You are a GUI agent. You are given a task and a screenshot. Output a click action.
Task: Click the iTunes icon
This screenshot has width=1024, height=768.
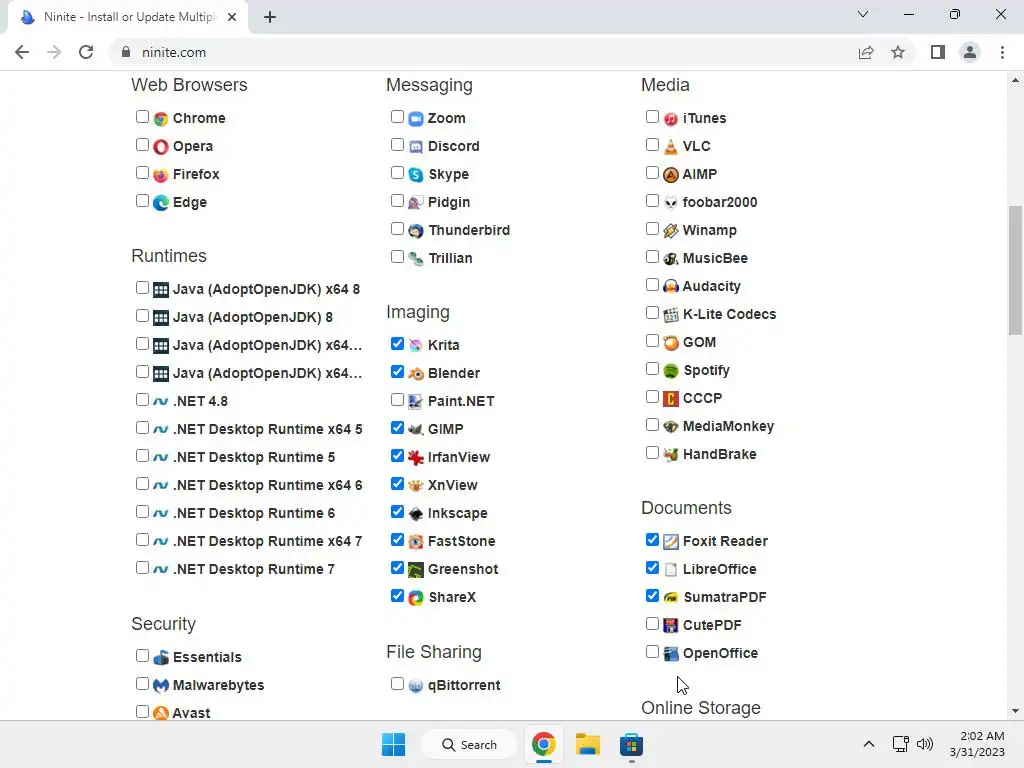(x=671, y=119)
